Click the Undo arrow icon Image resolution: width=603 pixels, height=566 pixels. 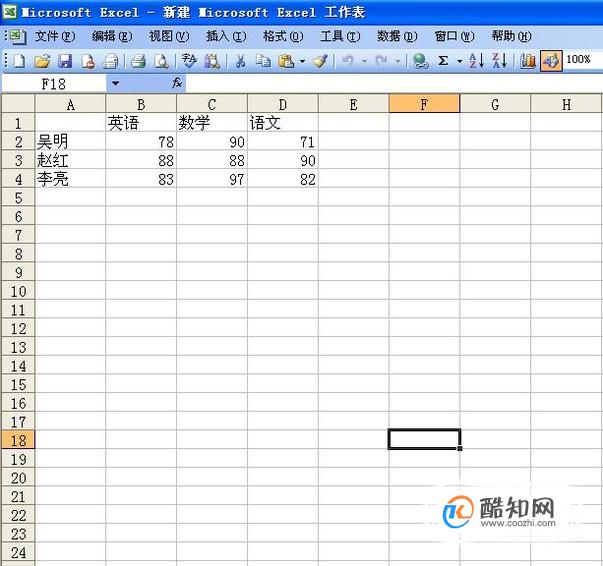348,61
